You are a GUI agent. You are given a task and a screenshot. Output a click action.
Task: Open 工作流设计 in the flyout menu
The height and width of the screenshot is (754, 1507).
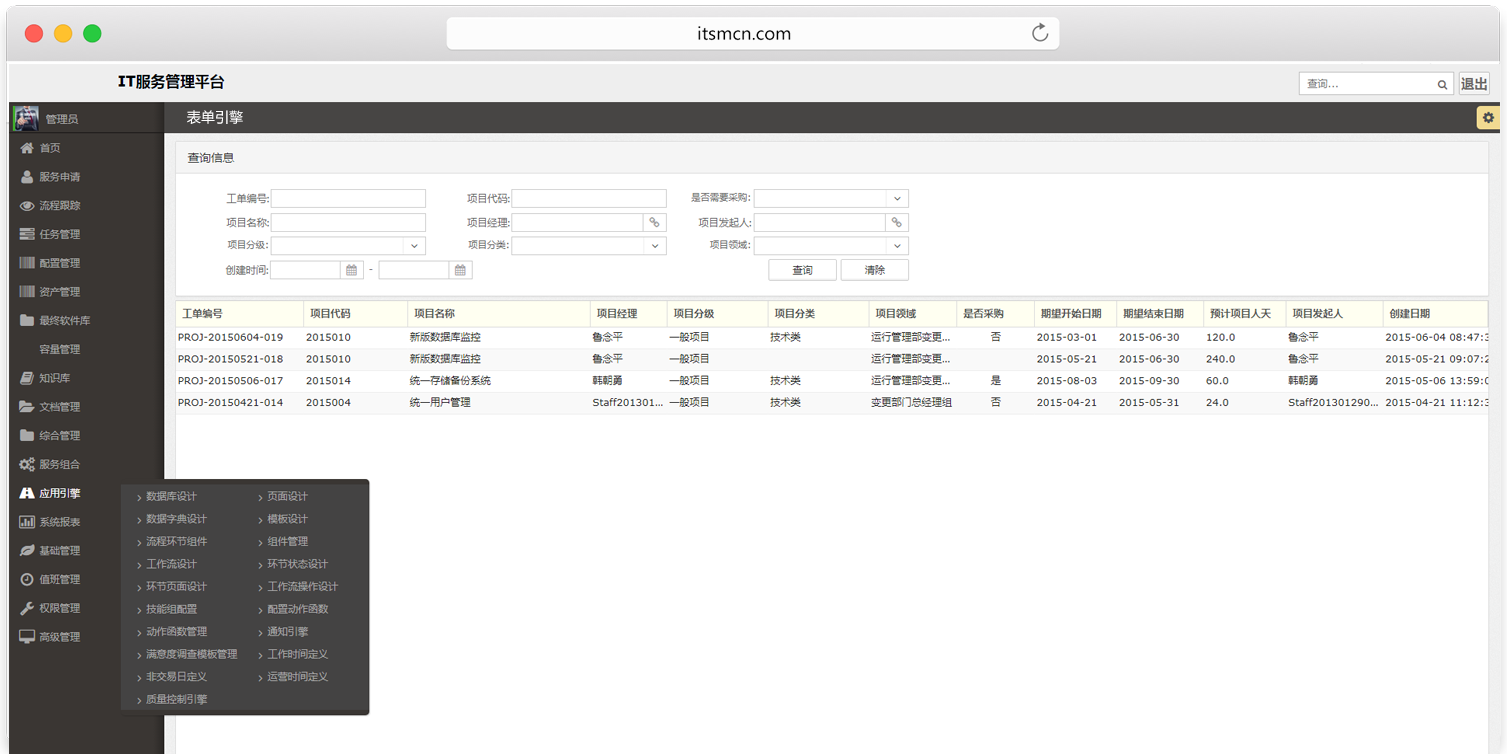point(171,564)
